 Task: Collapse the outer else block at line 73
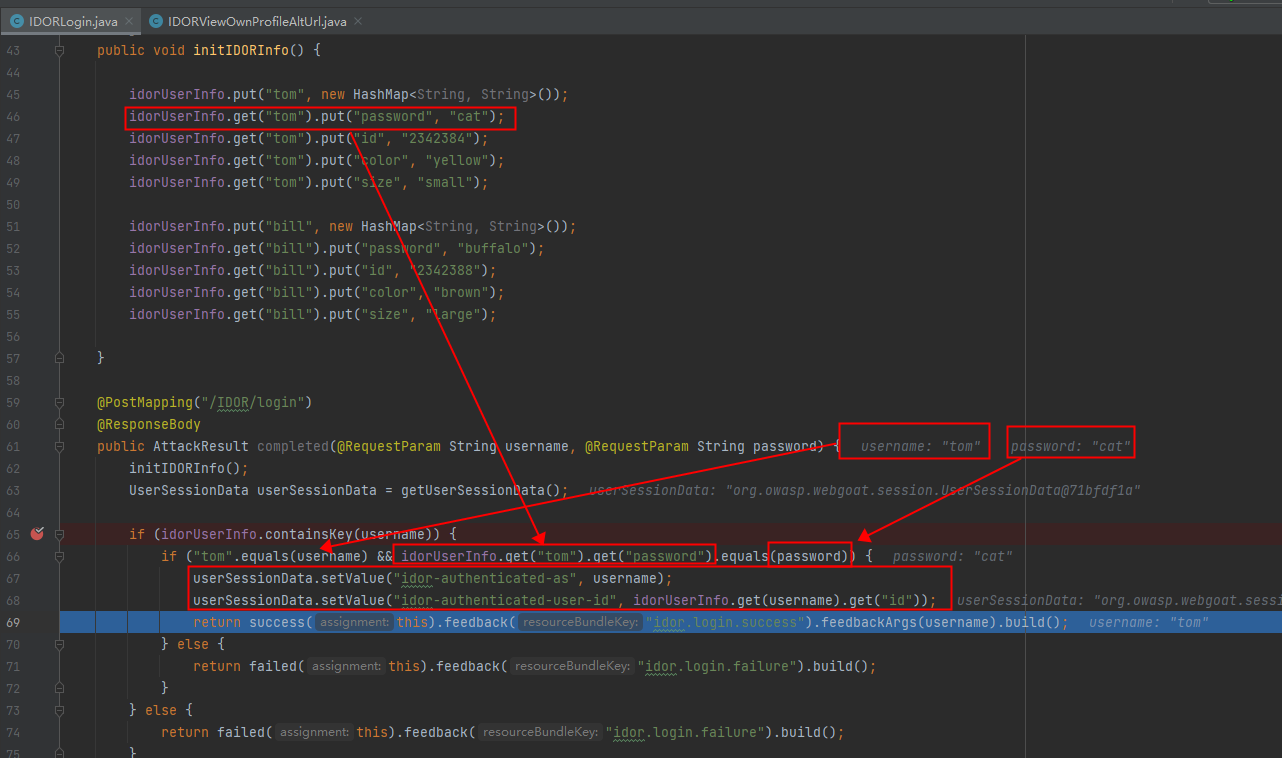60,710
